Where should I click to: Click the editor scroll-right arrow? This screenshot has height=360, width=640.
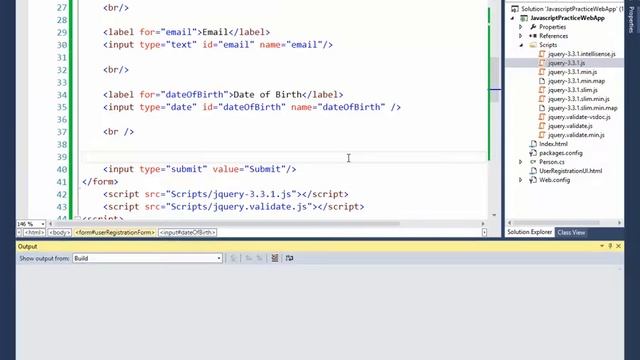point(483,224)
